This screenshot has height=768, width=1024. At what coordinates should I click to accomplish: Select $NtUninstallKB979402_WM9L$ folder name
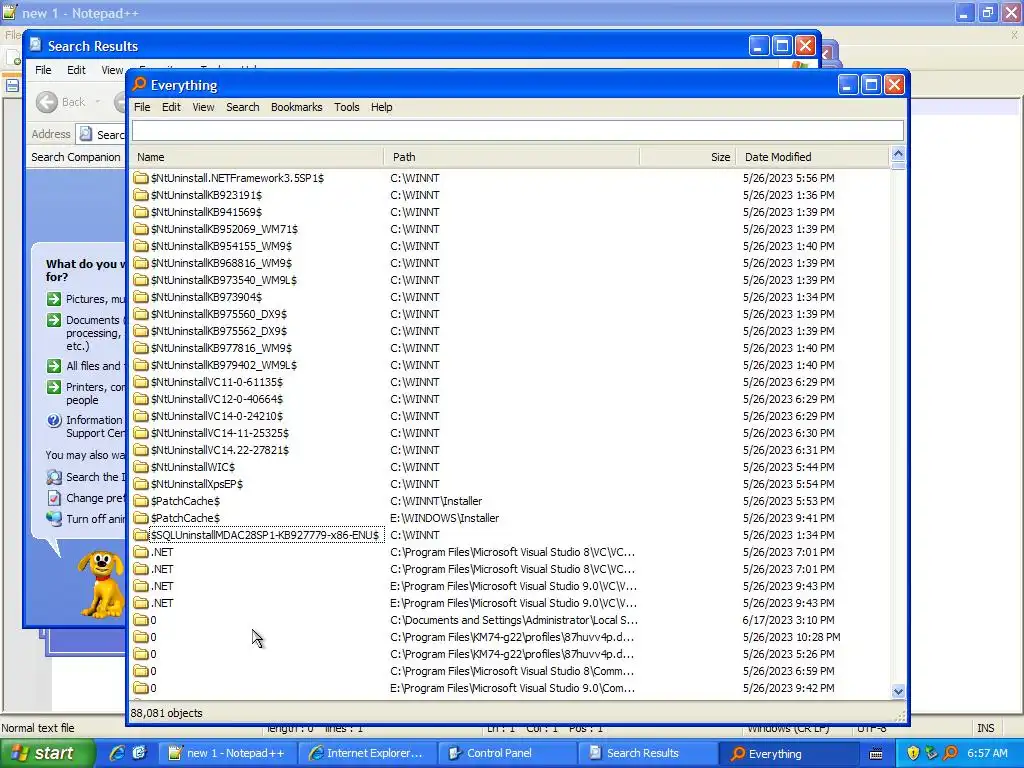click(x=223, y=365)
